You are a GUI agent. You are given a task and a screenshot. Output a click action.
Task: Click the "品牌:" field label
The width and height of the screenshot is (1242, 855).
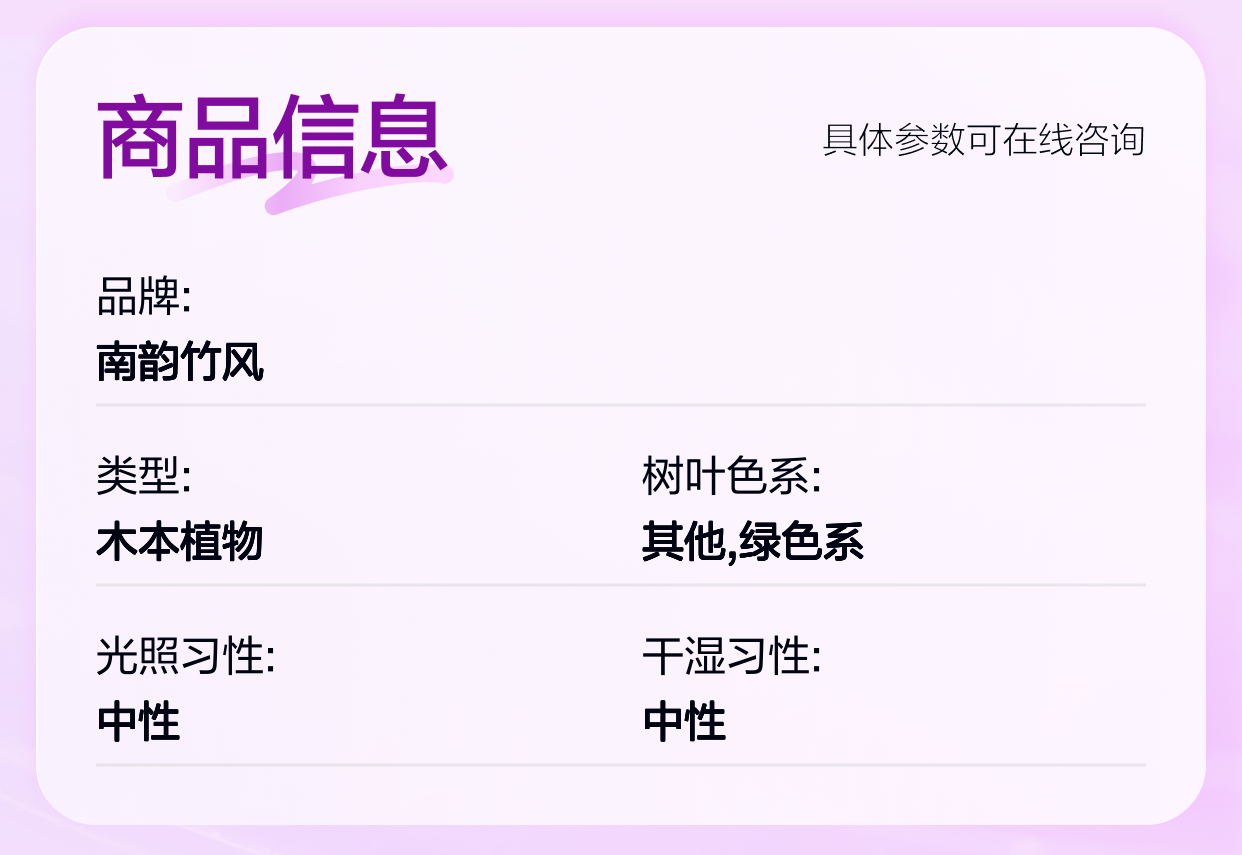pos(144,297)
